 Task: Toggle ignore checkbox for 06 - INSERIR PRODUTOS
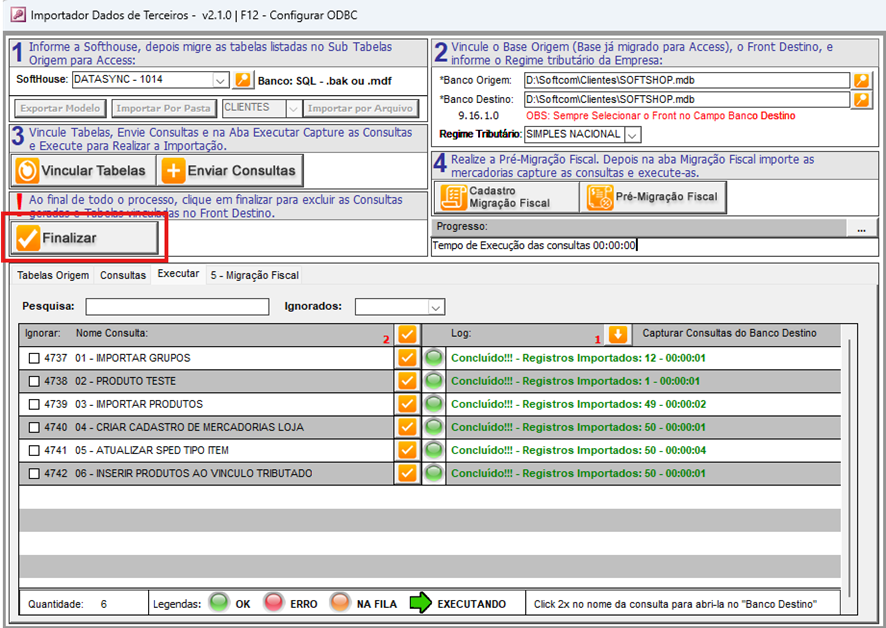click(35, 473)
